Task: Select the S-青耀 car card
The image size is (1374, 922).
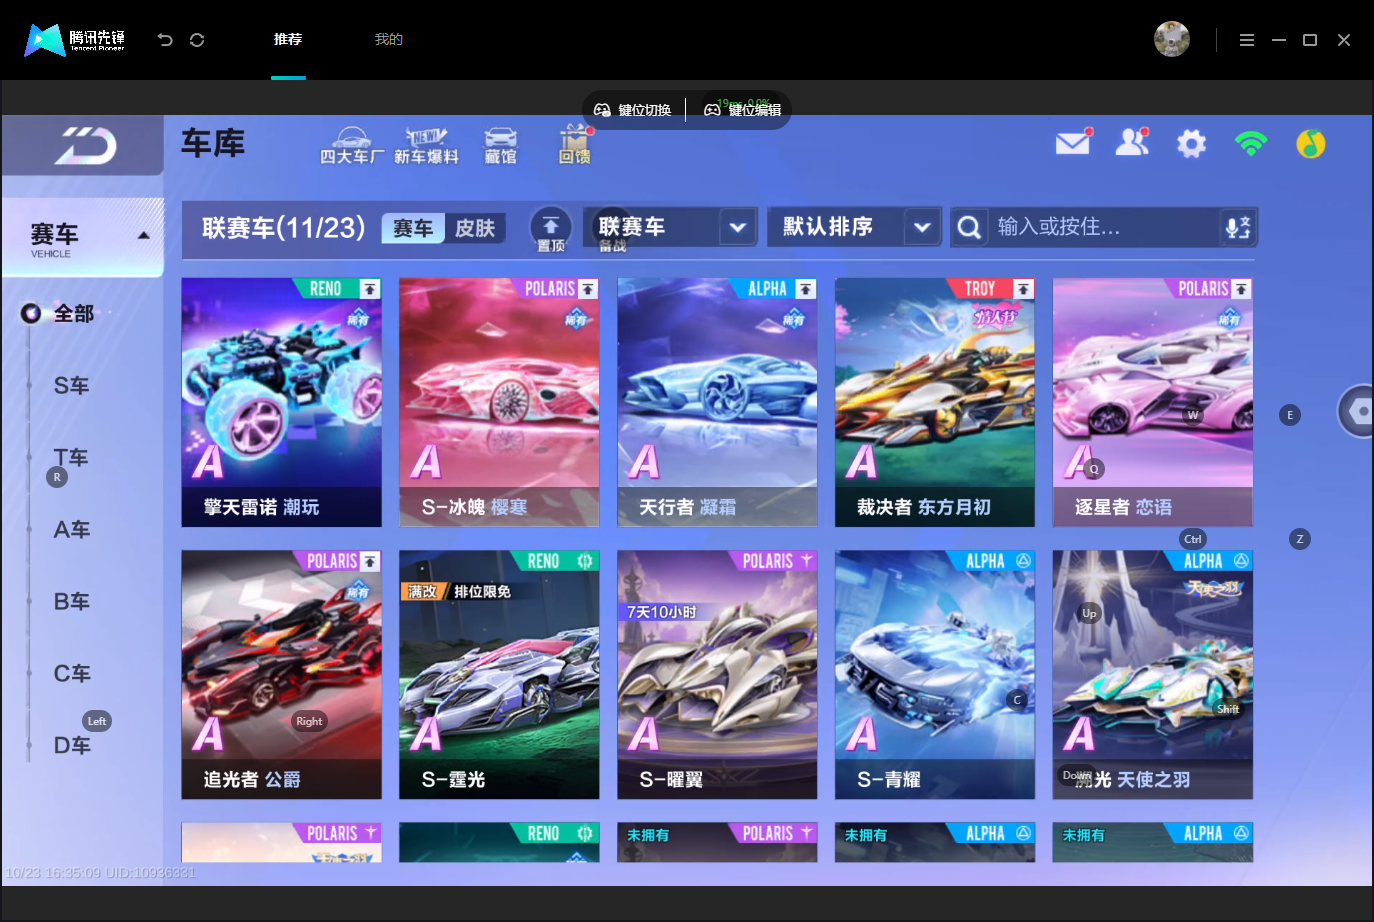Action: pos(935,675)
